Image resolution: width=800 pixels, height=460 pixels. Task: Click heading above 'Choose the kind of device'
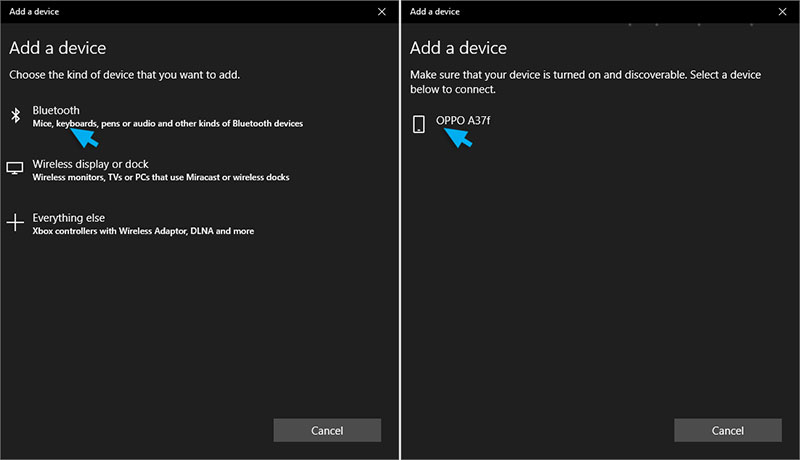click(57, 48)
